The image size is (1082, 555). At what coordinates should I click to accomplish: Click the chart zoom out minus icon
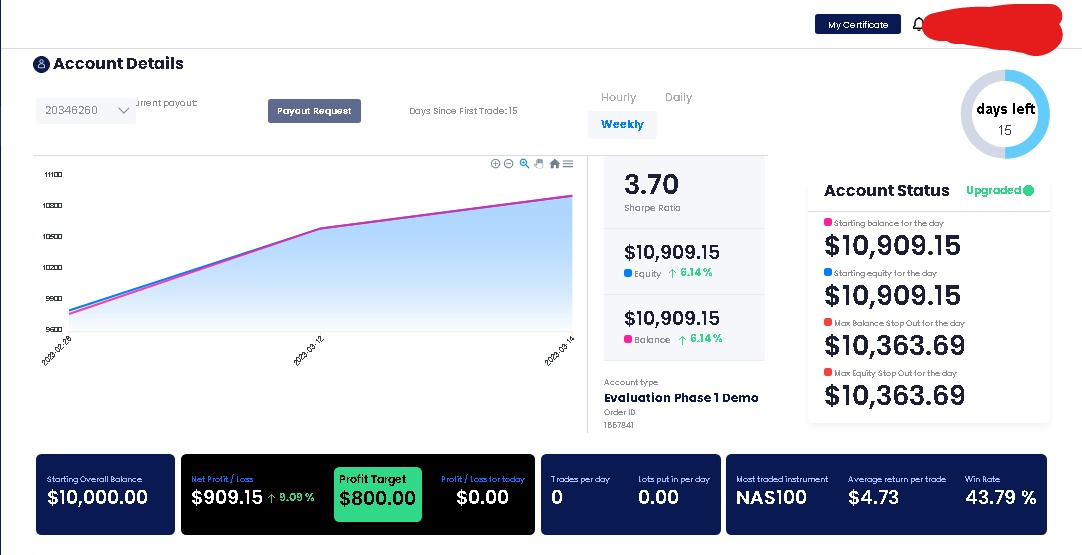509,164
